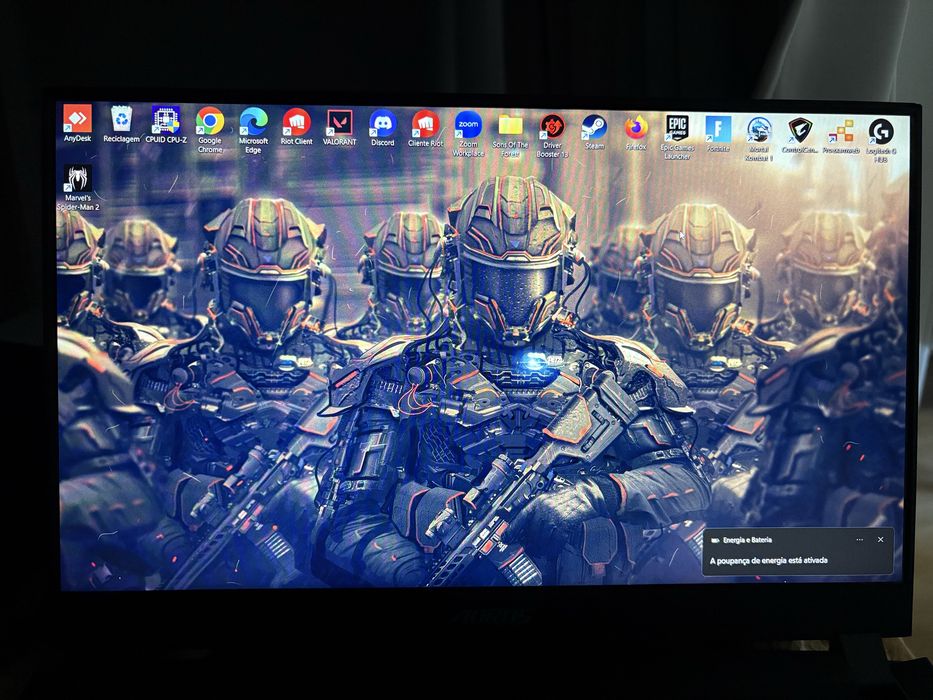
Task: Dismiss the Energia e Bateria notification
Action: tap(881, 540)
